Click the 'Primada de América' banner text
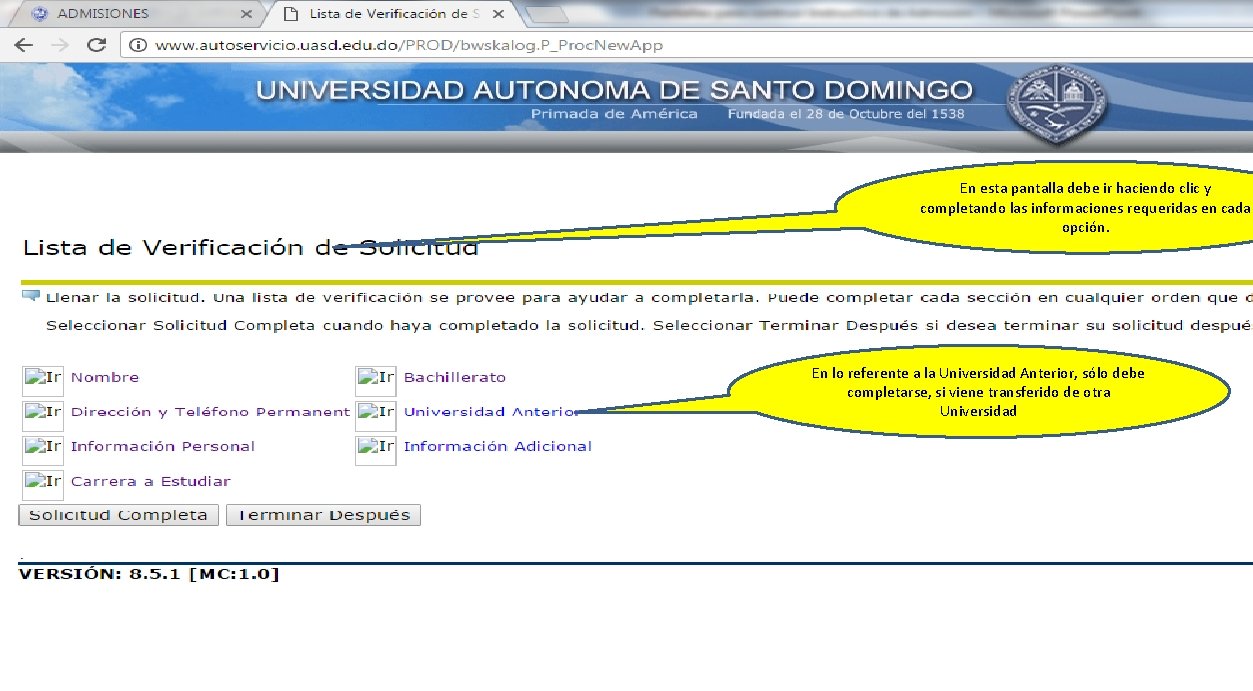1253x691 pixels. pos(614,114)
